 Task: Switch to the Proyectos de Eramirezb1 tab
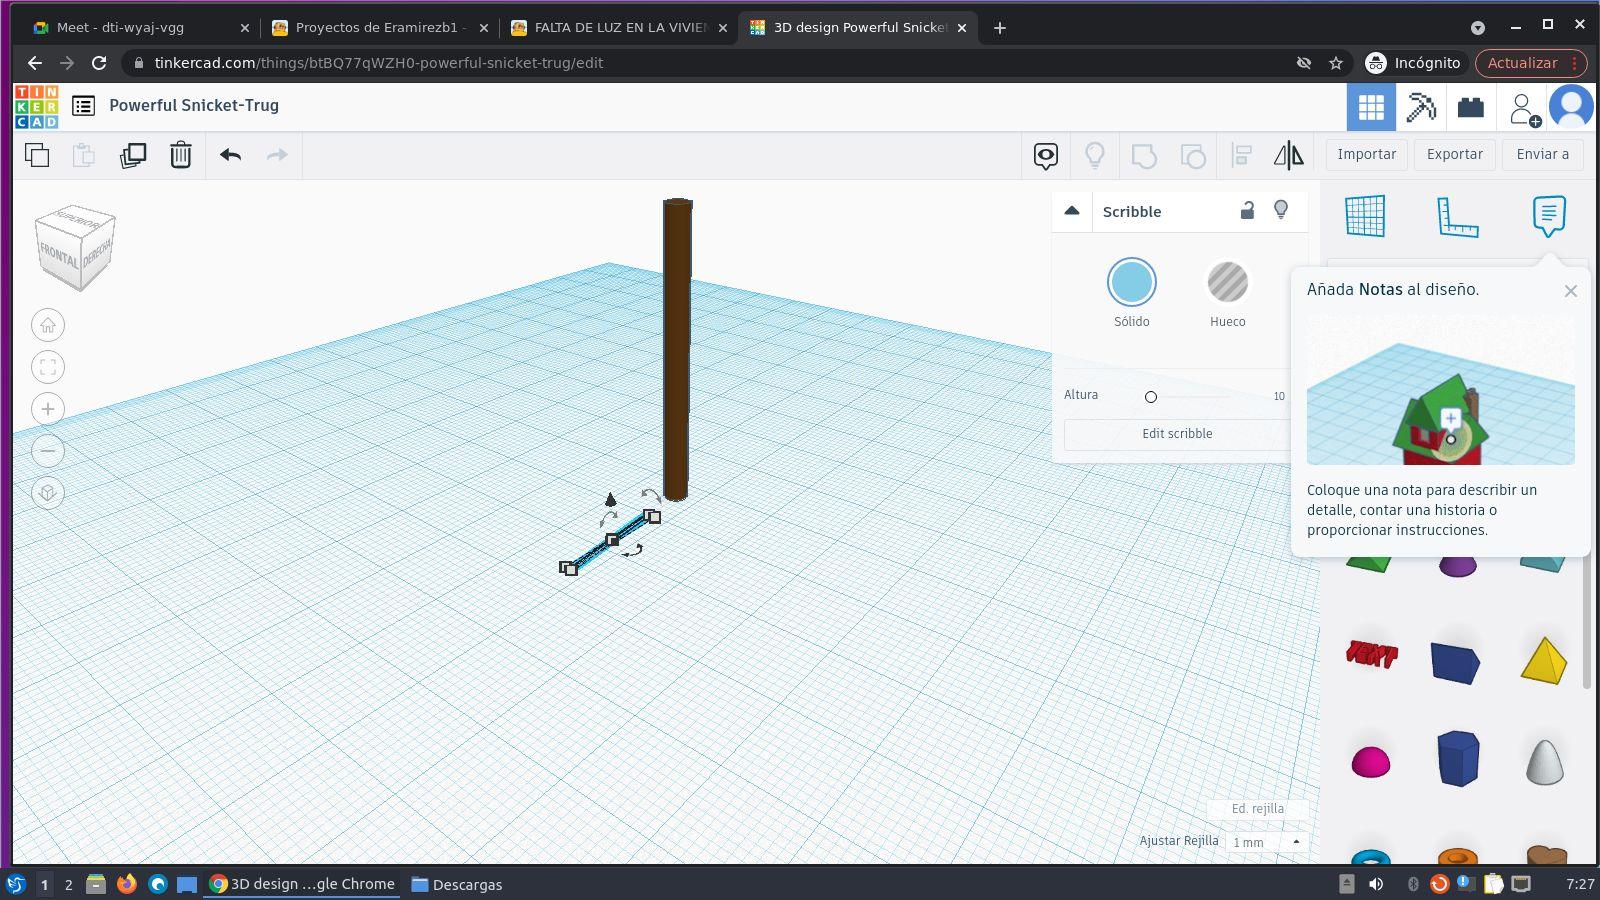377,28
